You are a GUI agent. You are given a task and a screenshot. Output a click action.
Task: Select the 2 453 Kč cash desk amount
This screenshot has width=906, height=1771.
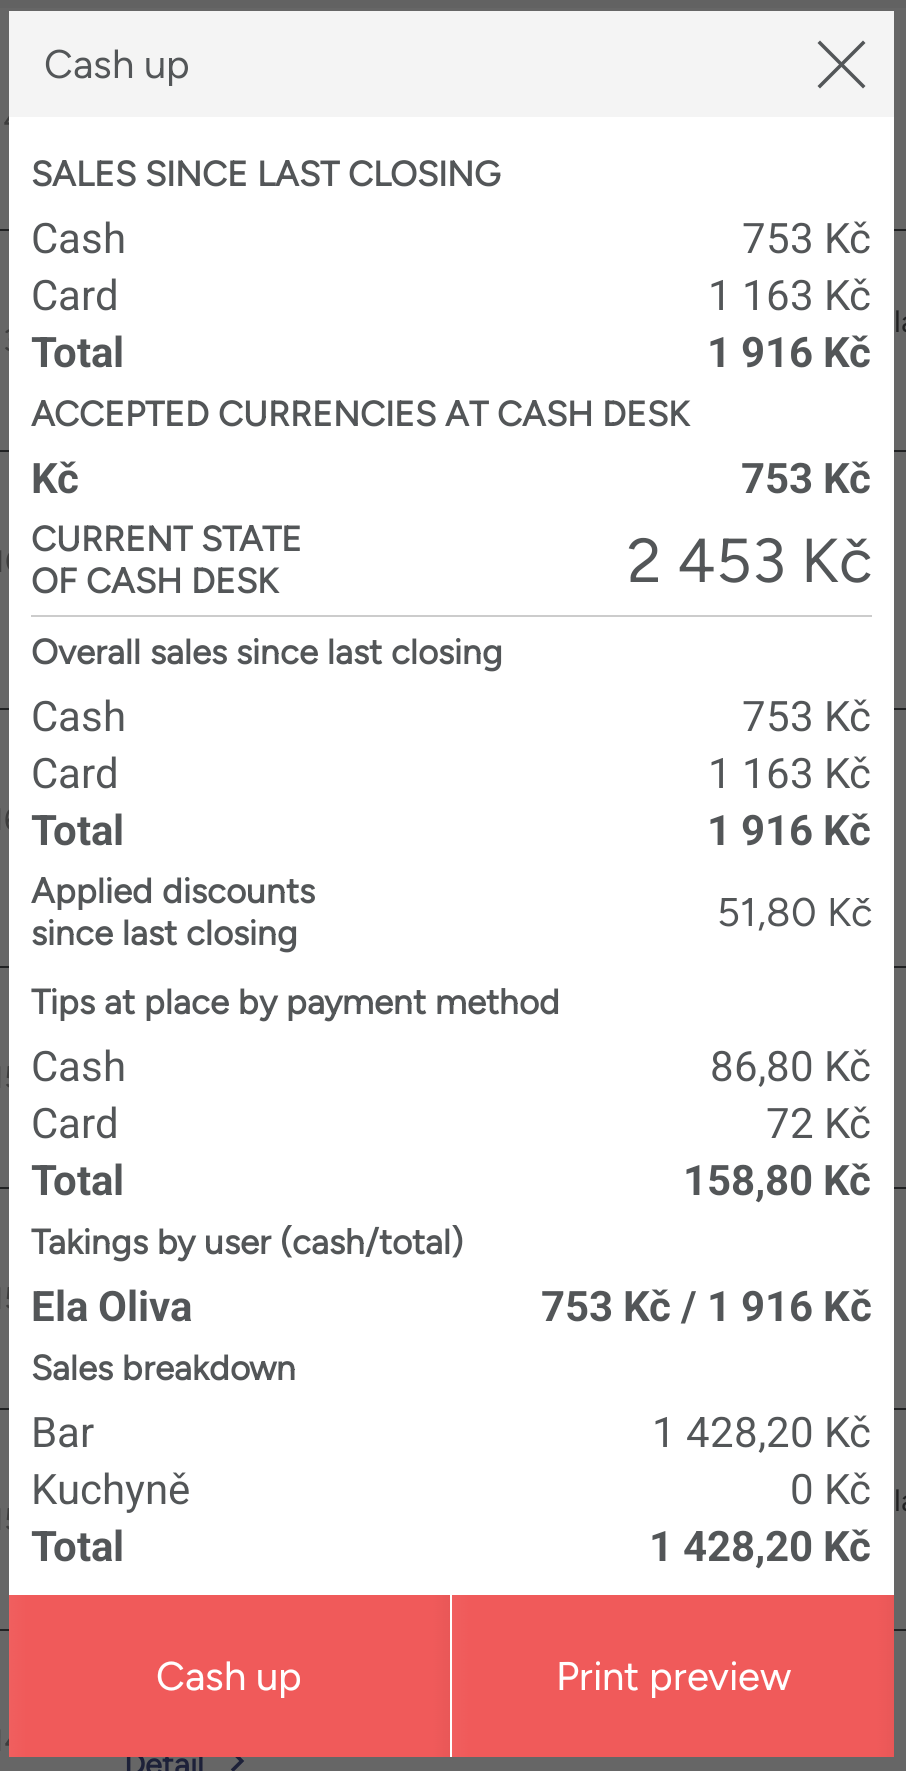749,560
